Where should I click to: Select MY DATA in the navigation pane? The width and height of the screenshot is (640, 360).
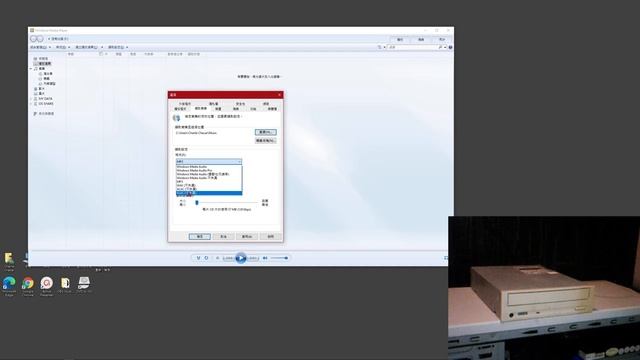(x=44, y=99)
